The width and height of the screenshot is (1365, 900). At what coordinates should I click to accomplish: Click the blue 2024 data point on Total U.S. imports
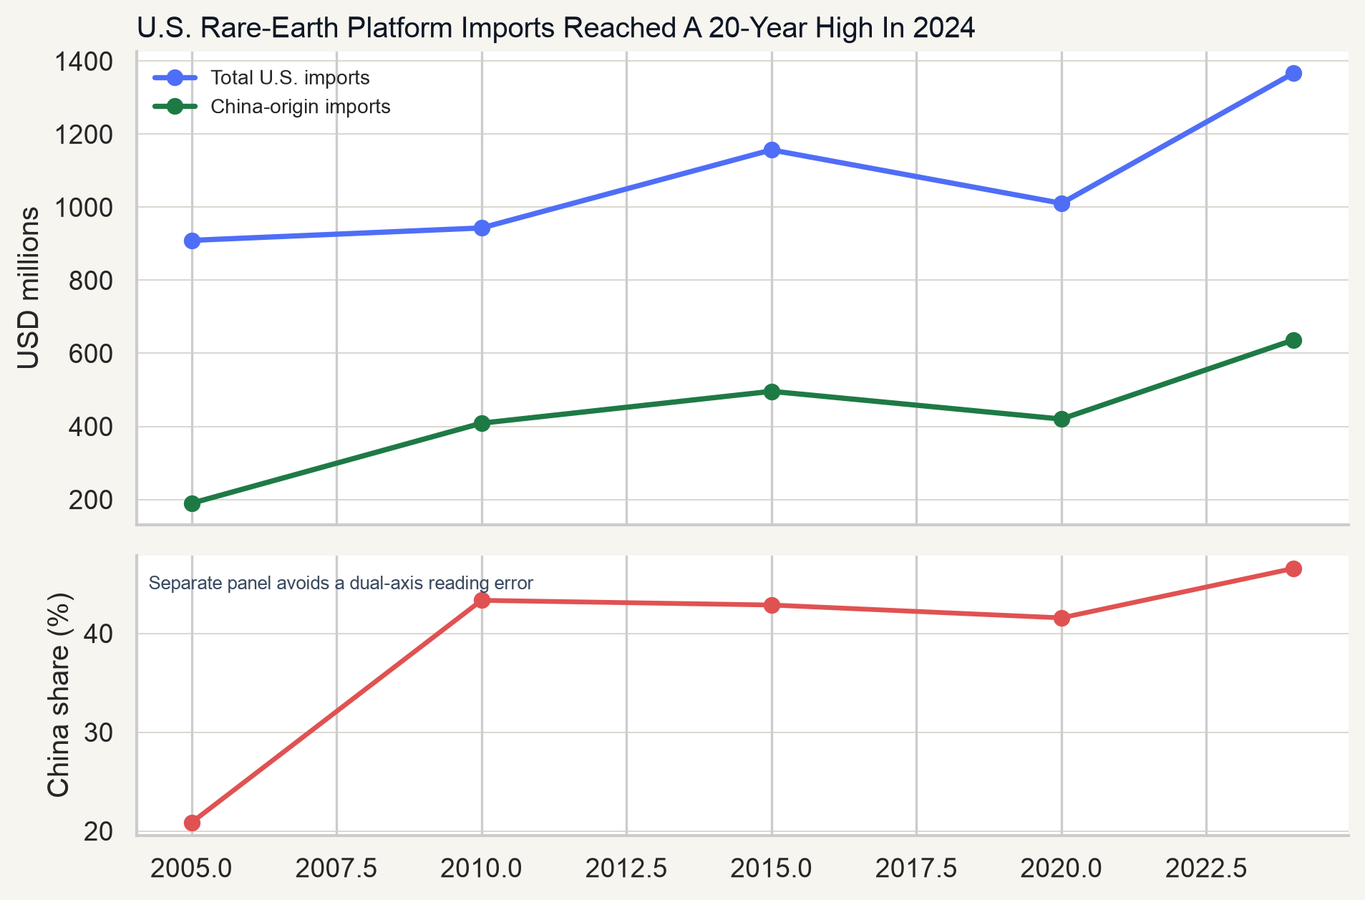(x=1293, y=73)
